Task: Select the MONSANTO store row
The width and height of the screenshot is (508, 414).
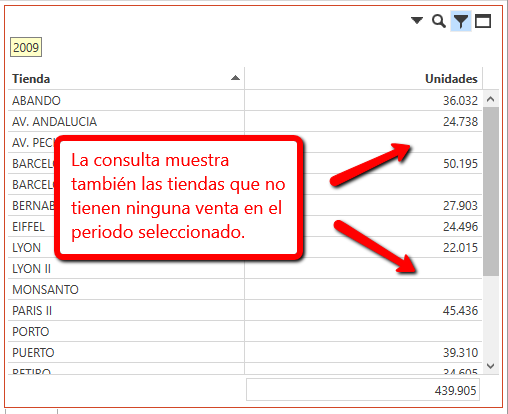Action: [245, 289]
